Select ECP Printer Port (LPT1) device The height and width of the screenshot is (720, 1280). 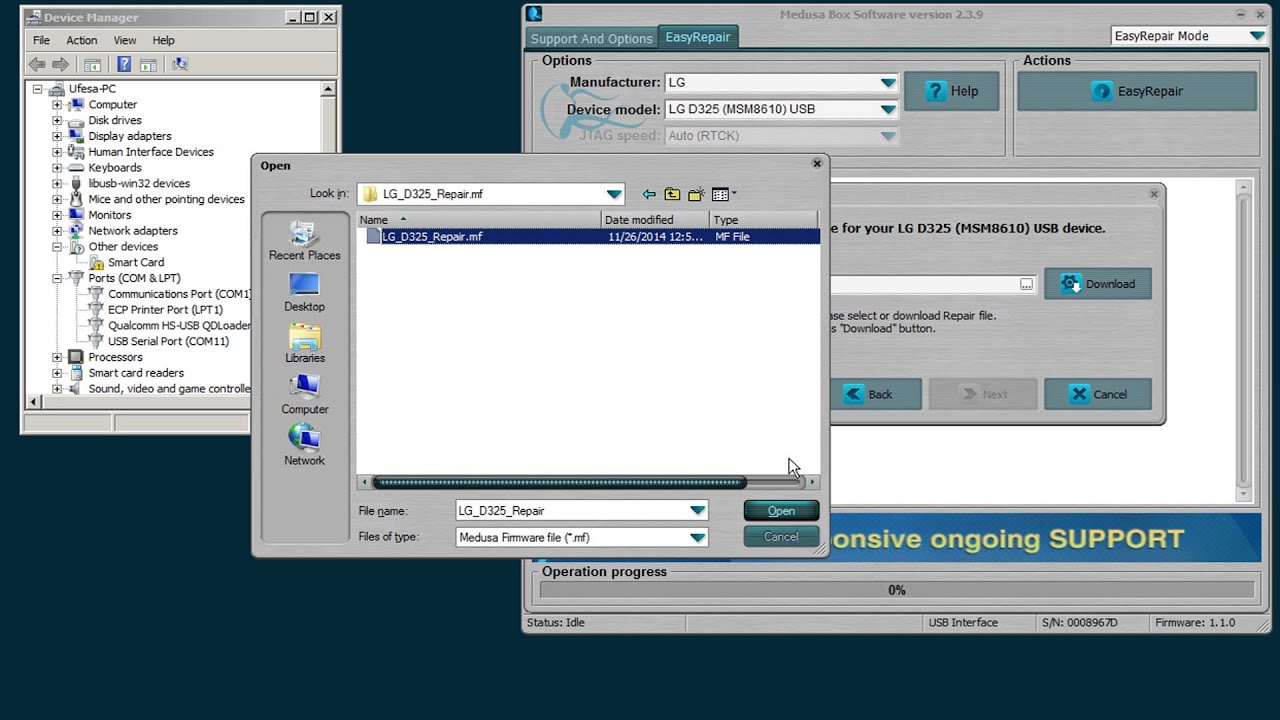[x=165, y=310]
